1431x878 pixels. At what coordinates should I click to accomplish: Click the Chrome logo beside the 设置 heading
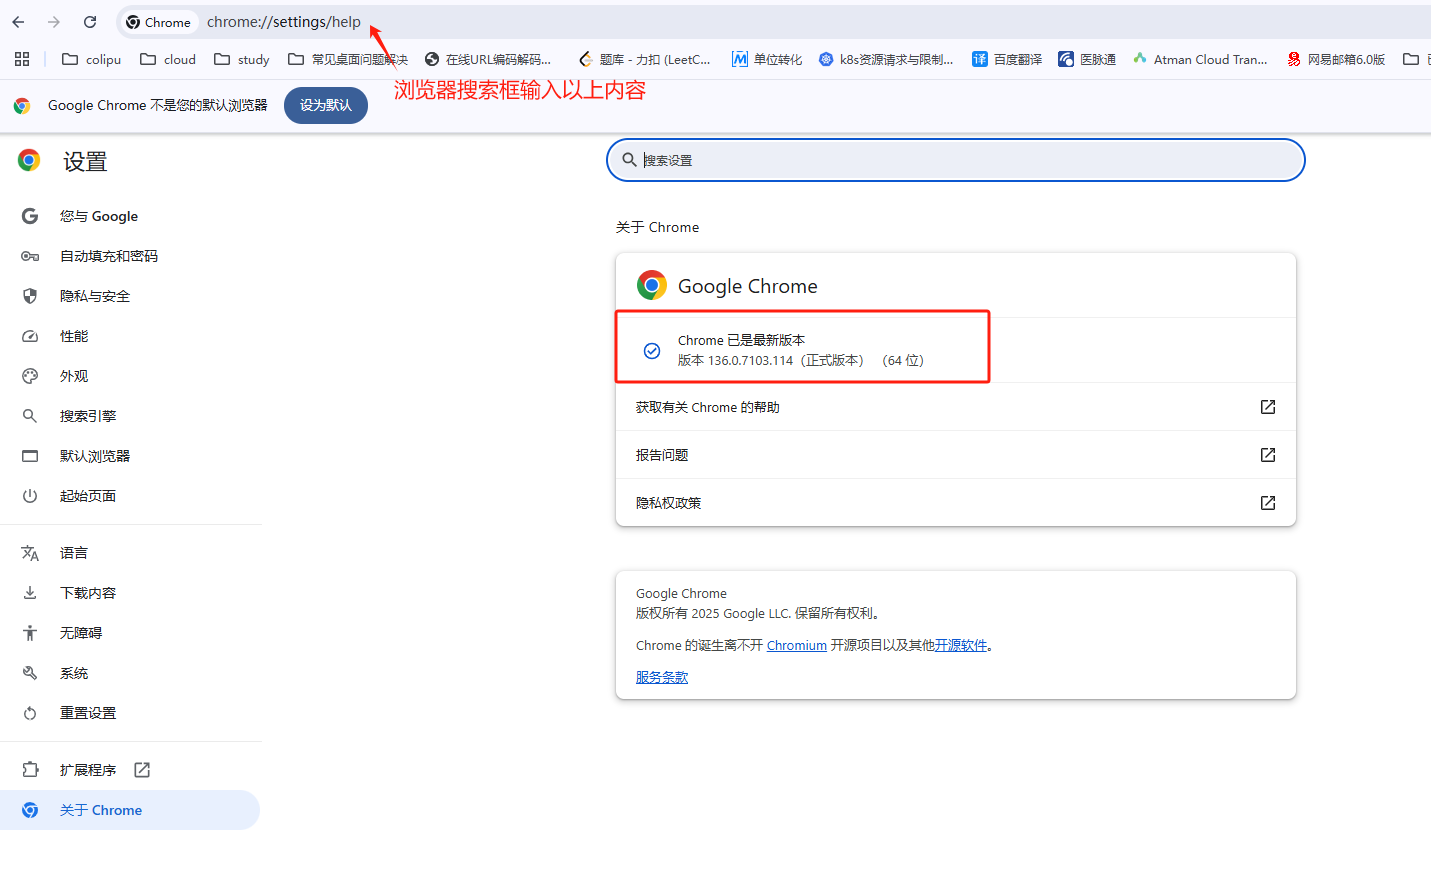(x=28, y=159)
